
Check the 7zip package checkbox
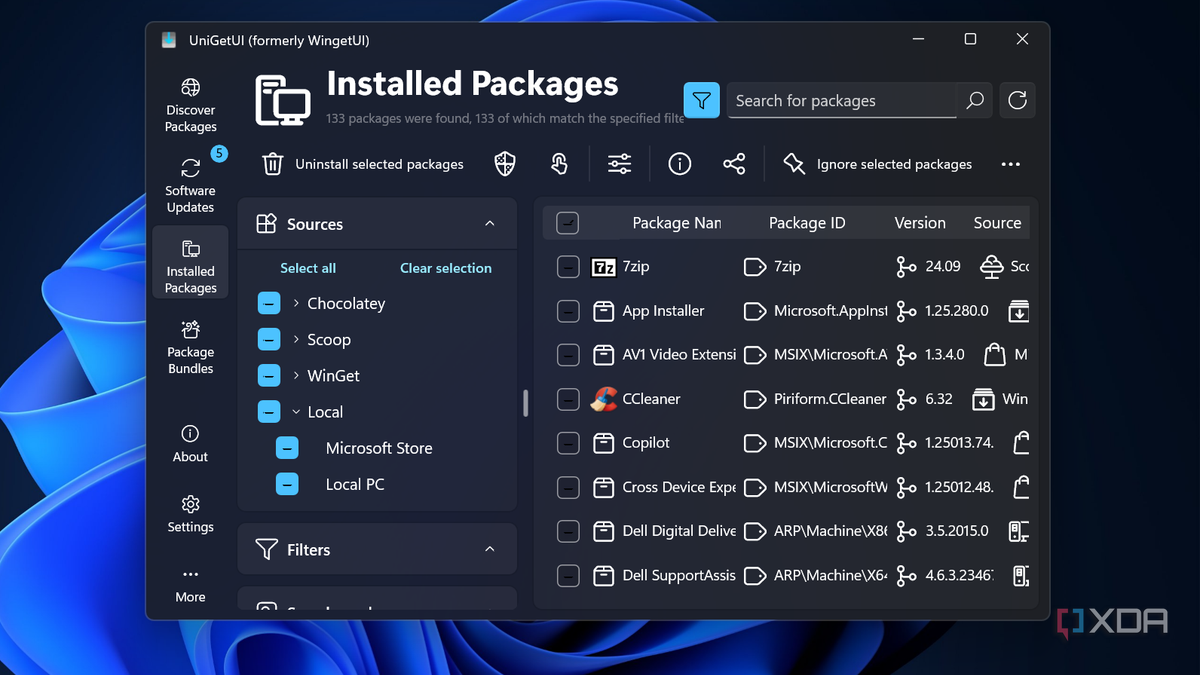tap(568, 267)
